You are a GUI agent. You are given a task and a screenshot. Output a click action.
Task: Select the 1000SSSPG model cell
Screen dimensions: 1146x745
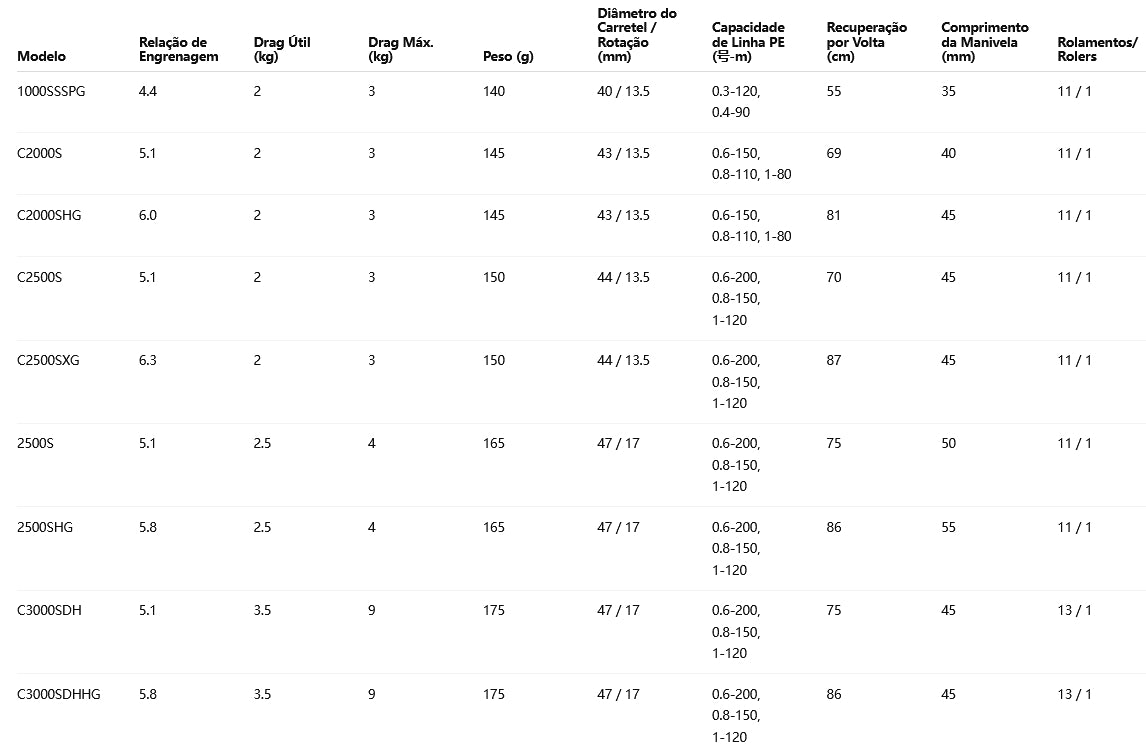[x=52, y=92]
